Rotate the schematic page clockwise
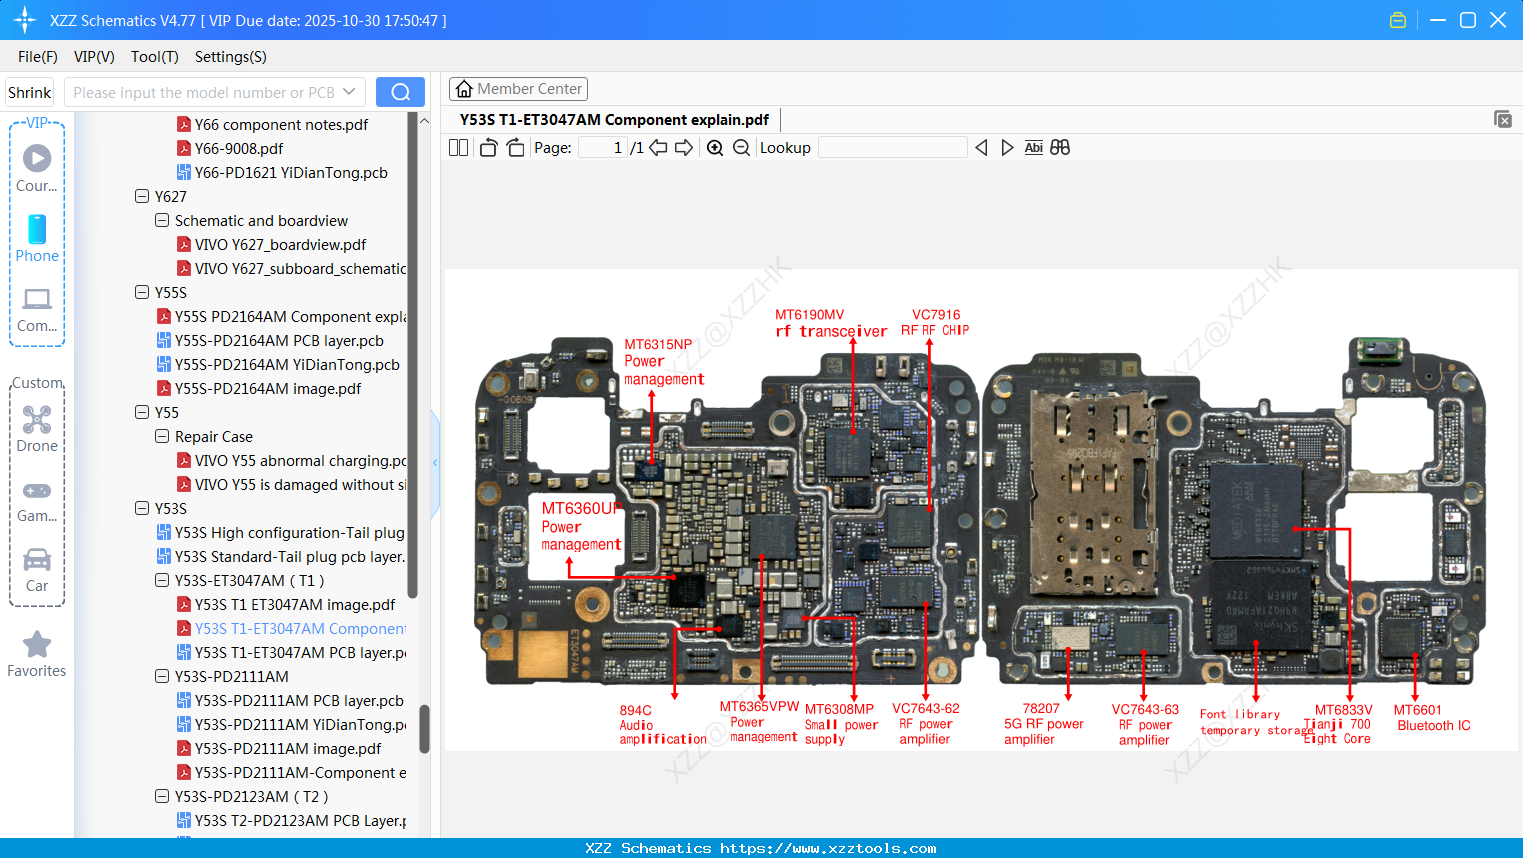 (514, 147)
